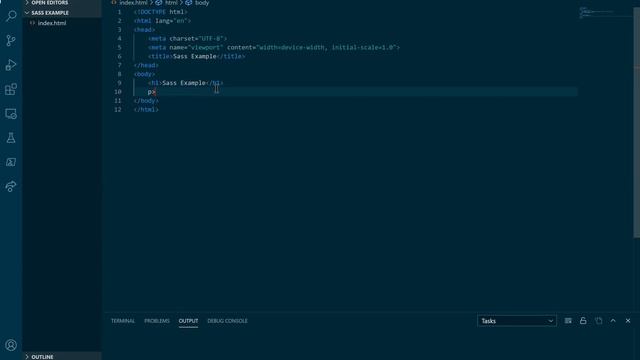Click the h1 'Sass Example' heading text
The image size is (640, 360).
pyautogui.click(x=184, y=83)
